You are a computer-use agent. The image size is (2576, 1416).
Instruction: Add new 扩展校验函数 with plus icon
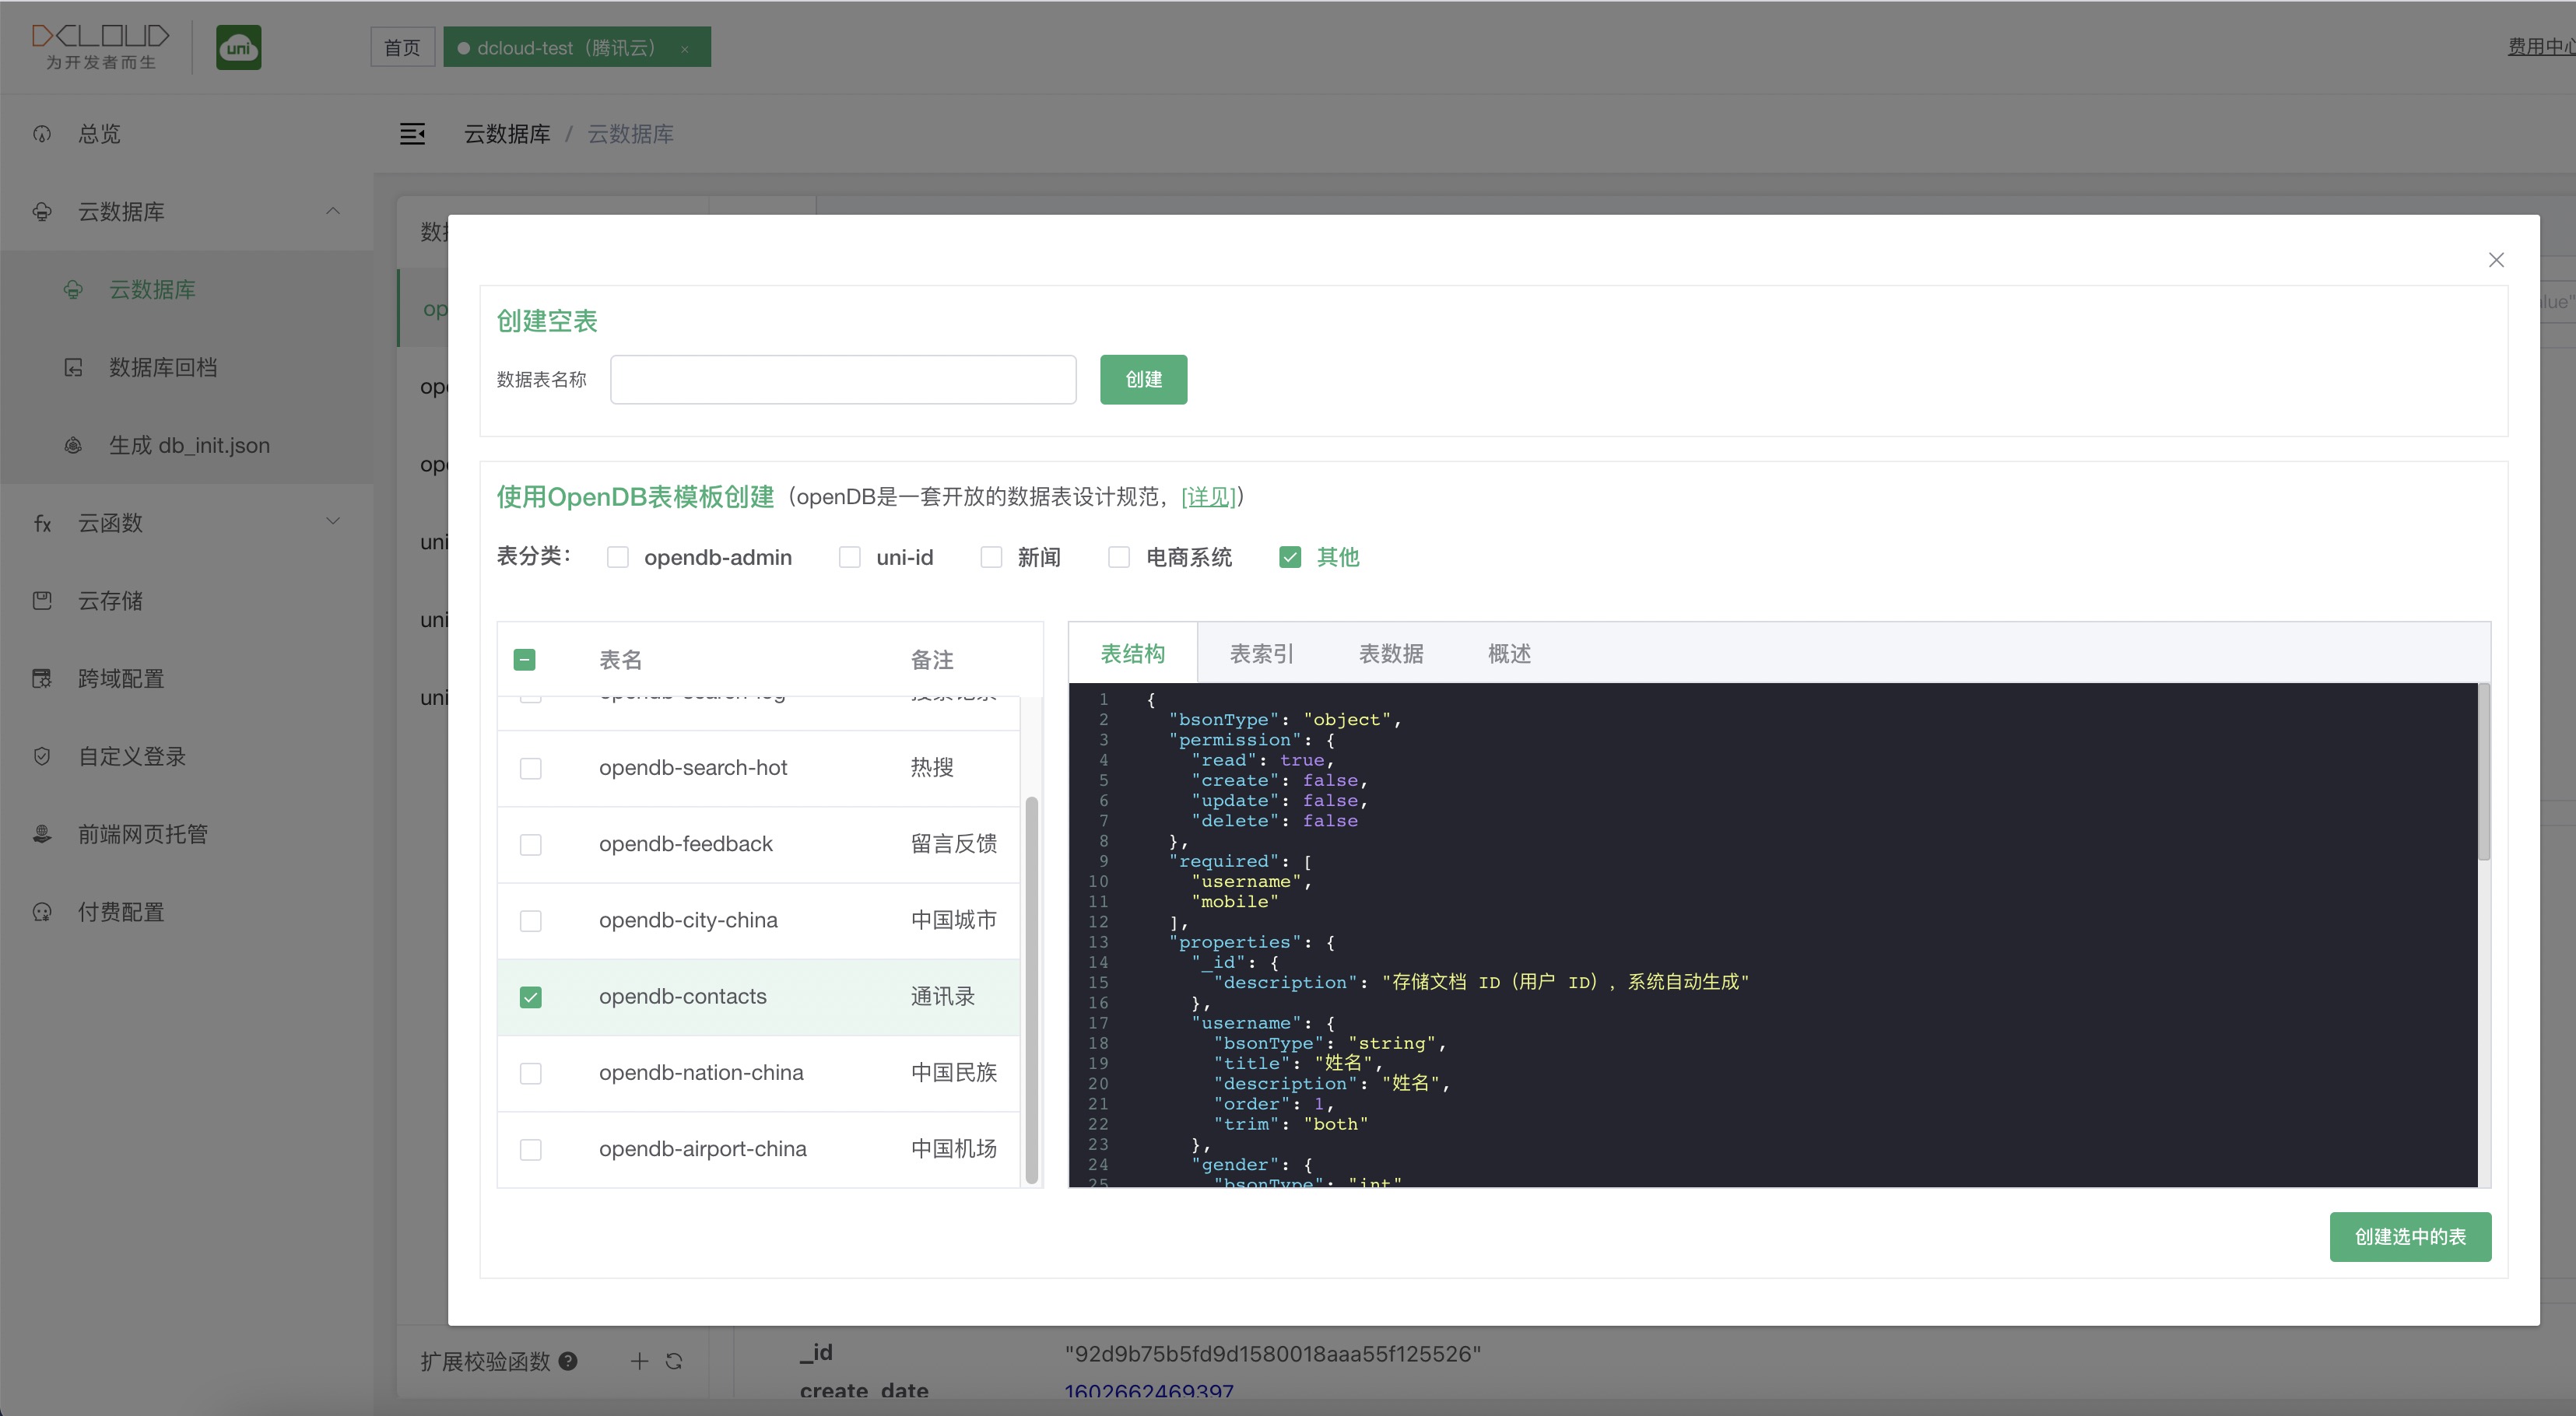click(x=639, y=1361)
